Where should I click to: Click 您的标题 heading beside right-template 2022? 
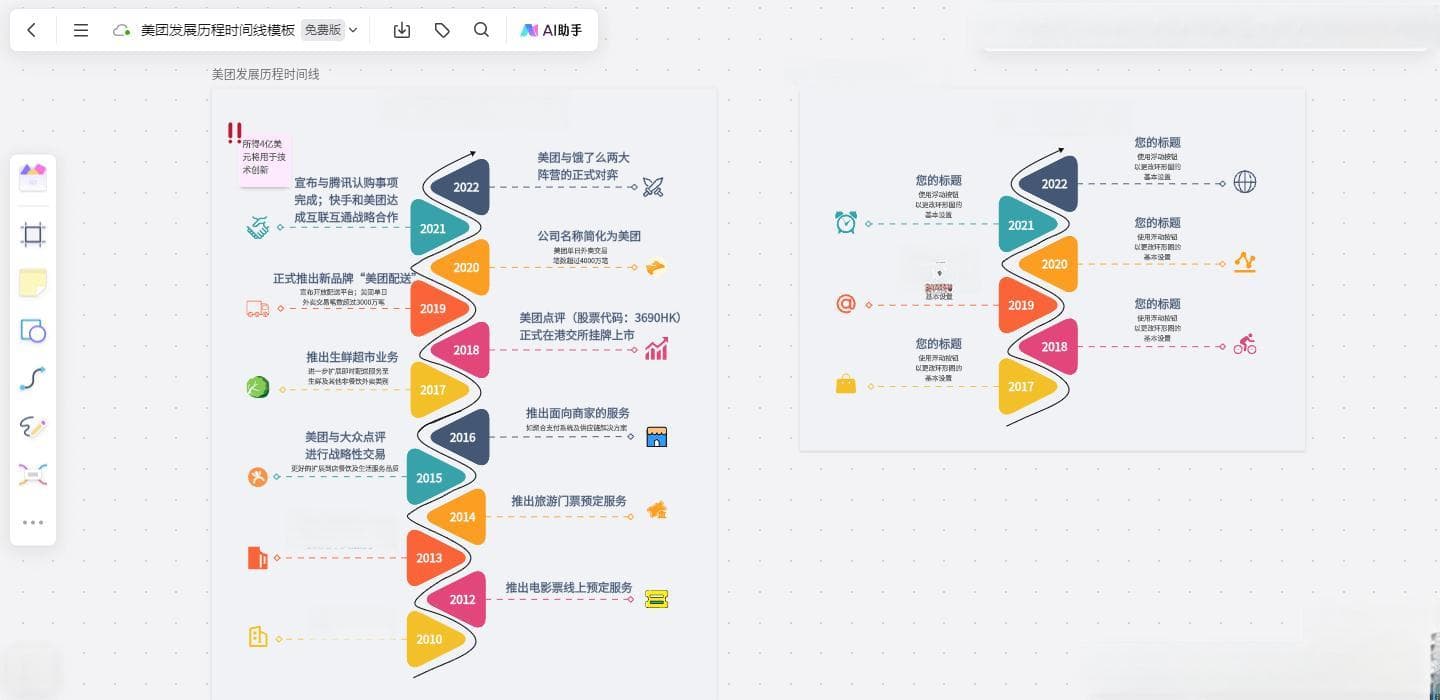[x=1157, y=143]
